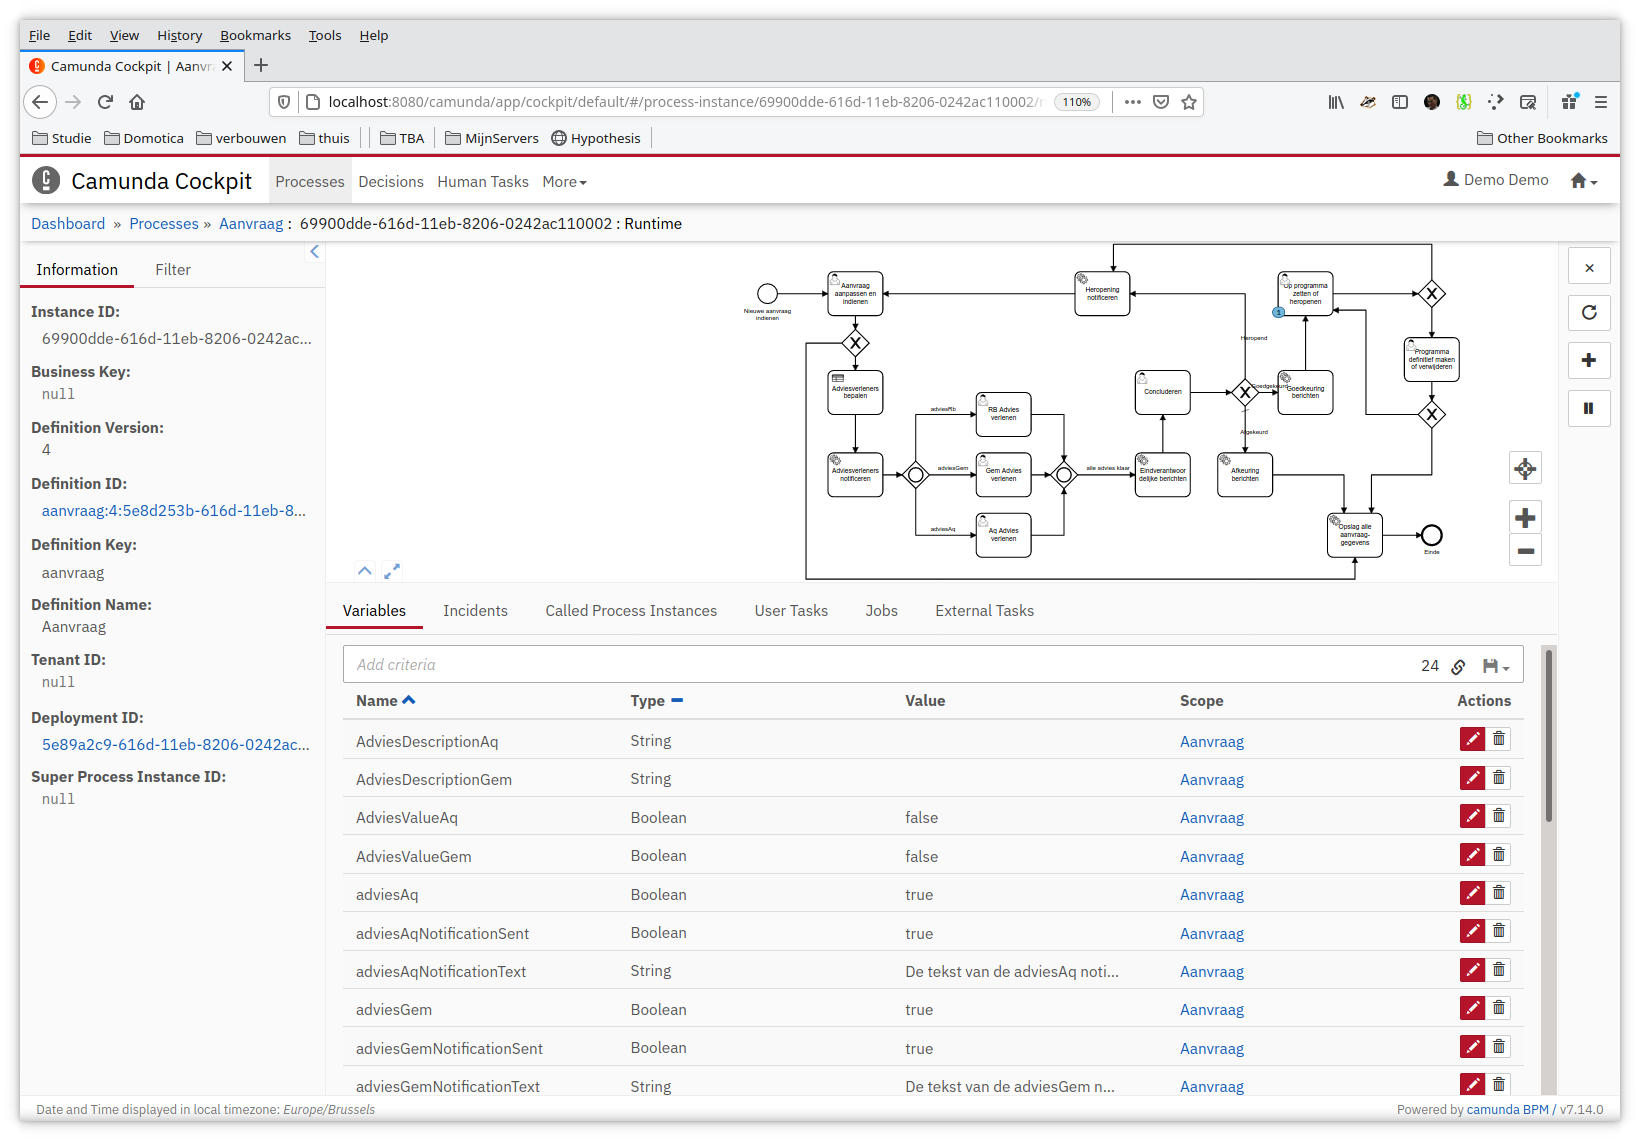Open the Firefox library icon
The width and height of the screenshot is (1640, 1141).
(1336, 102)
